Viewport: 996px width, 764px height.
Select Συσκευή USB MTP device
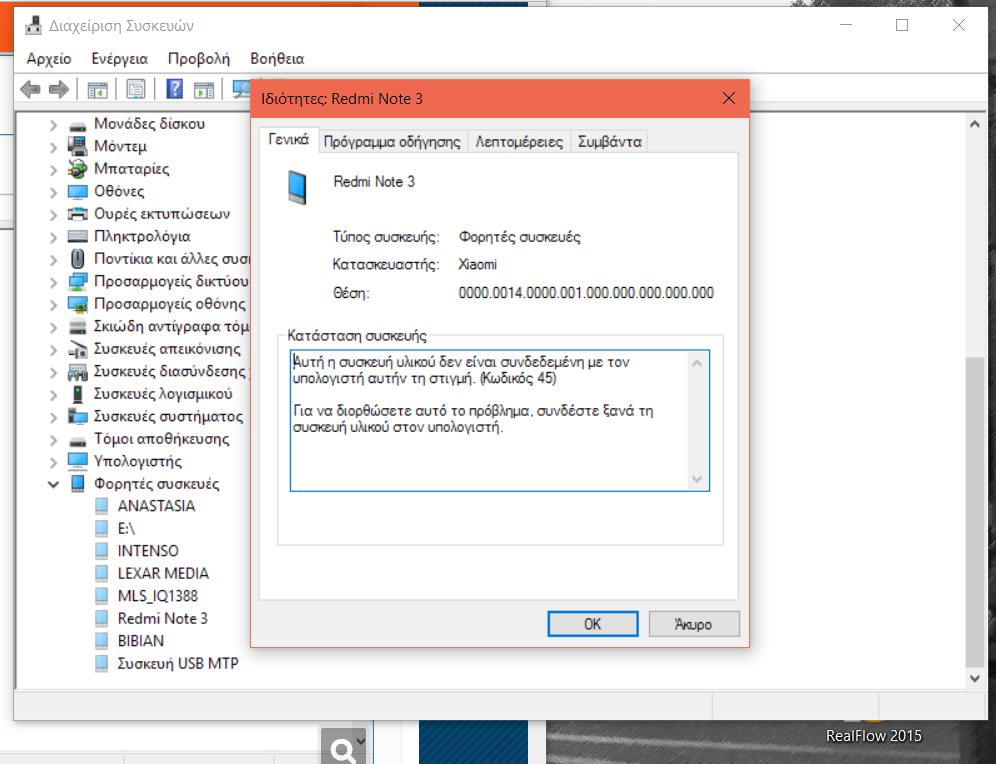point(178,663)
